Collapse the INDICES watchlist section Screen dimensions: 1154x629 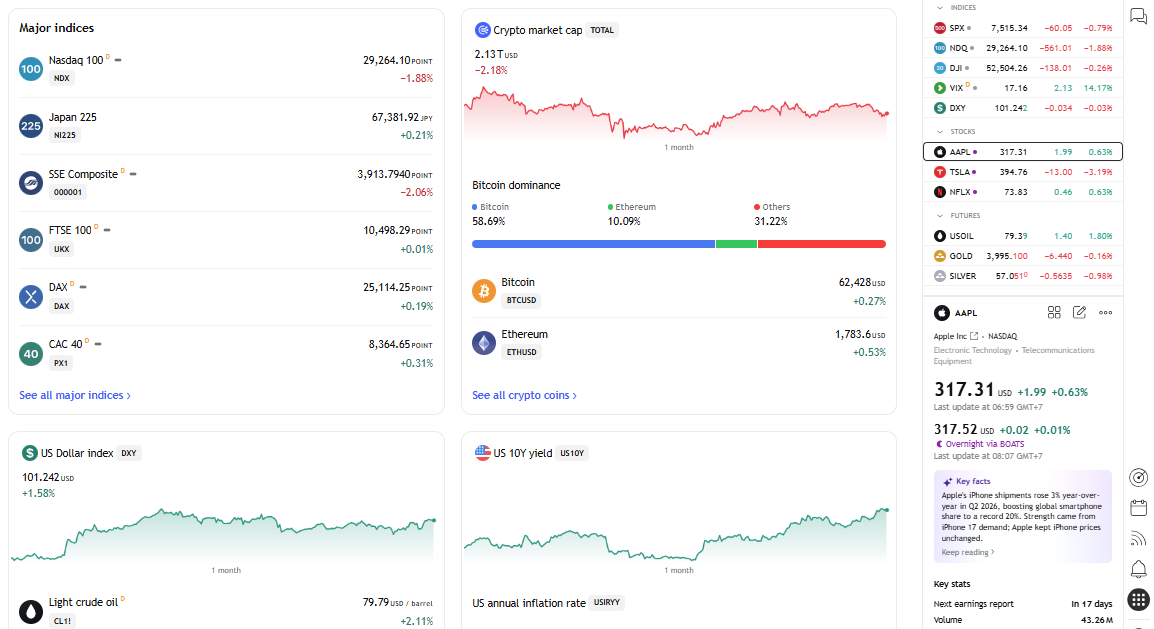tap(940, 7)
